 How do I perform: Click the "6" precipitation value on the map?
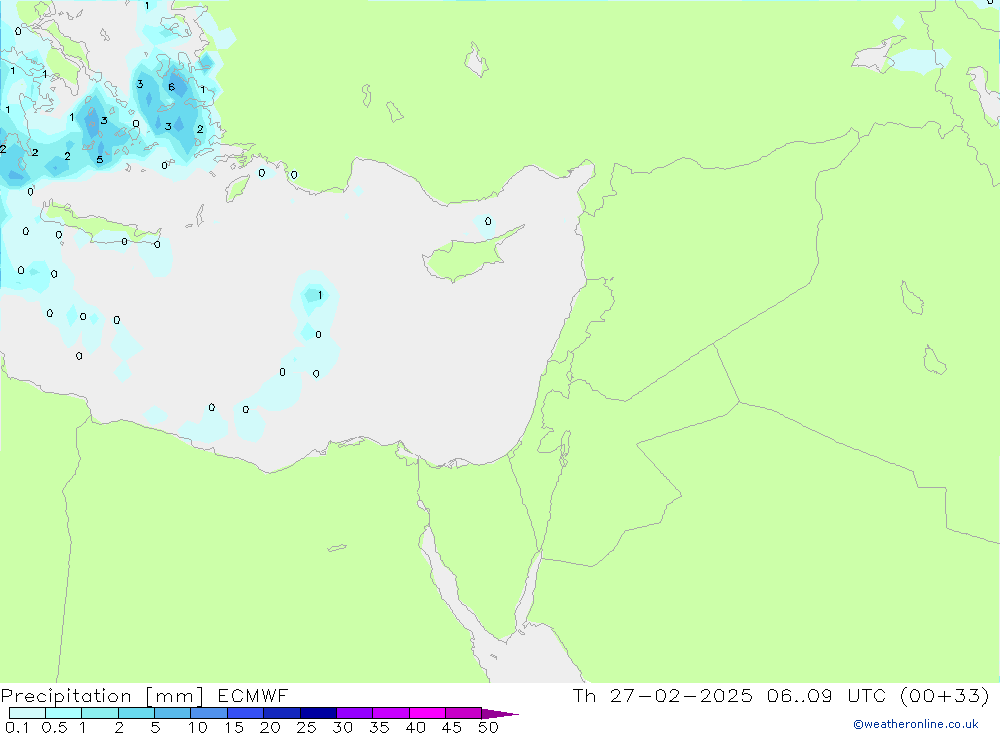(x=172, y=87)
